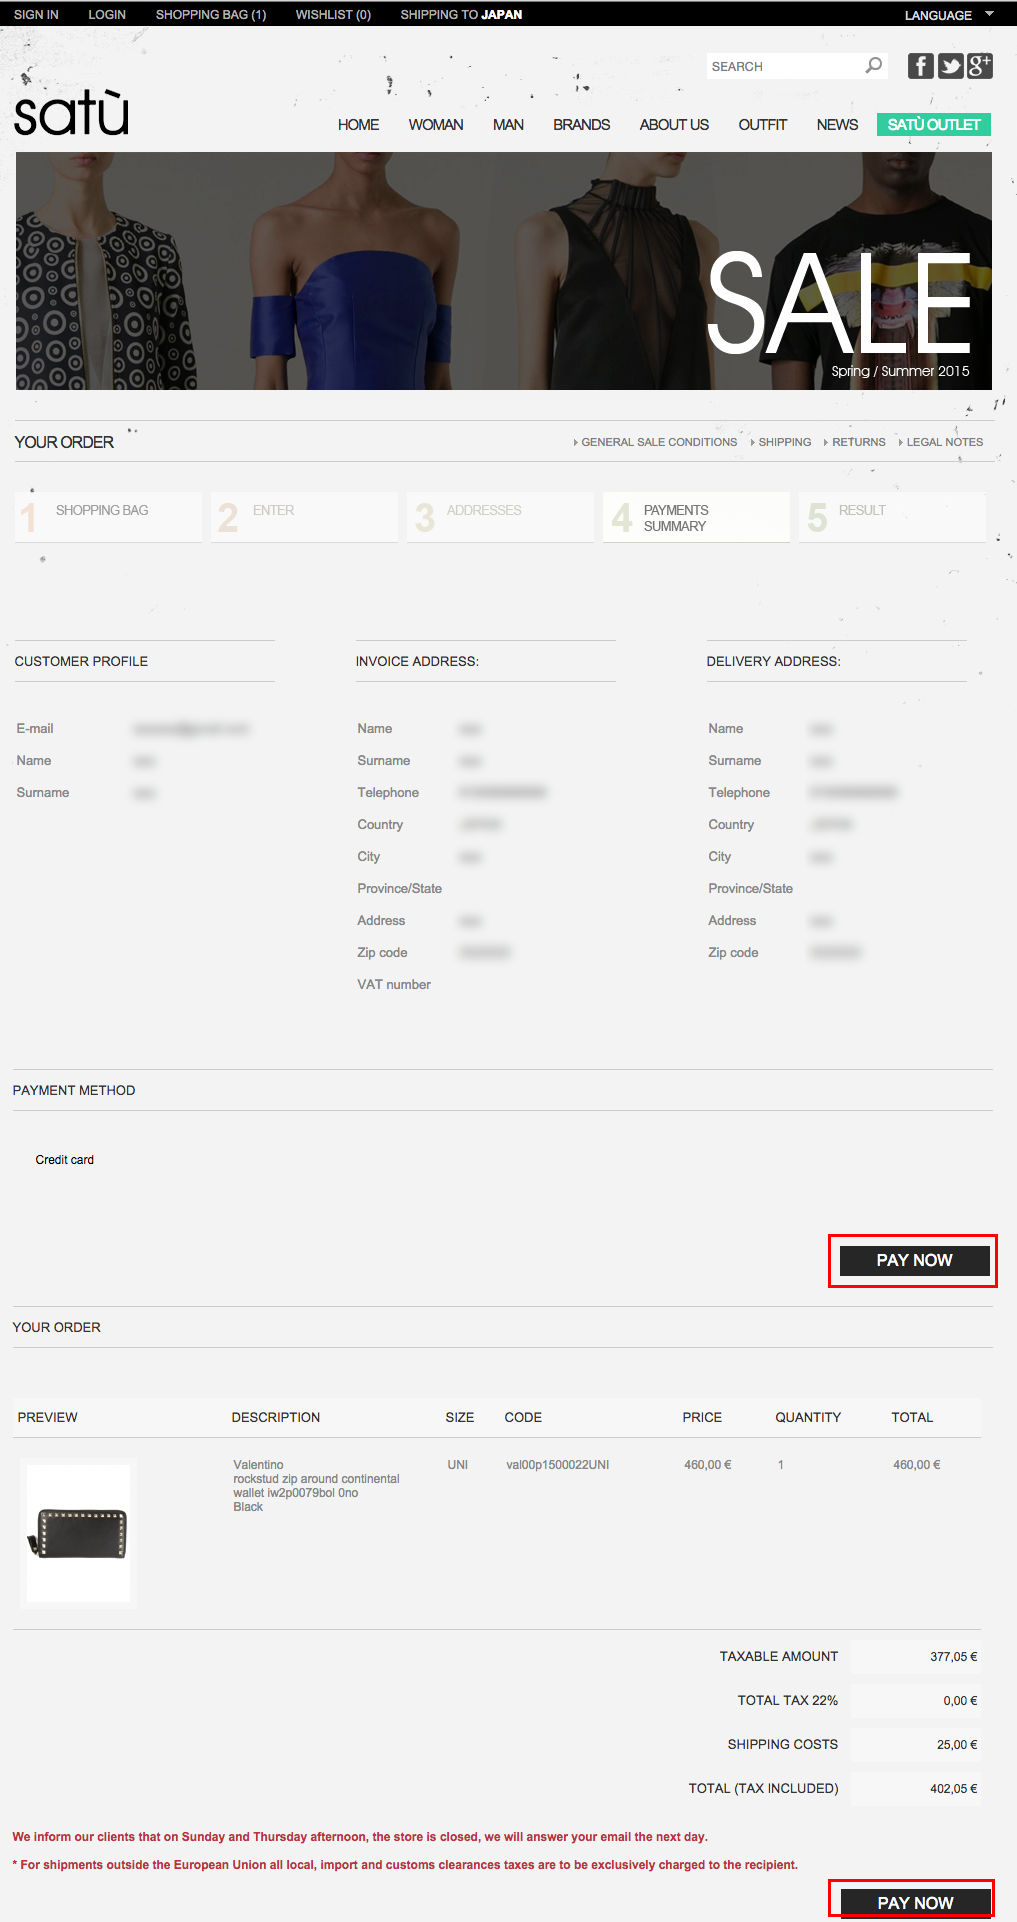
Task: Open the About Us menu
Action: point(674,125)
